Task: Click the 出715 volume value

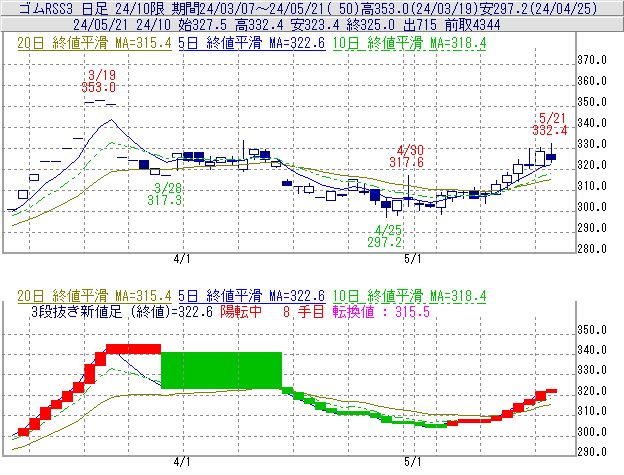Action: point(420,25)
